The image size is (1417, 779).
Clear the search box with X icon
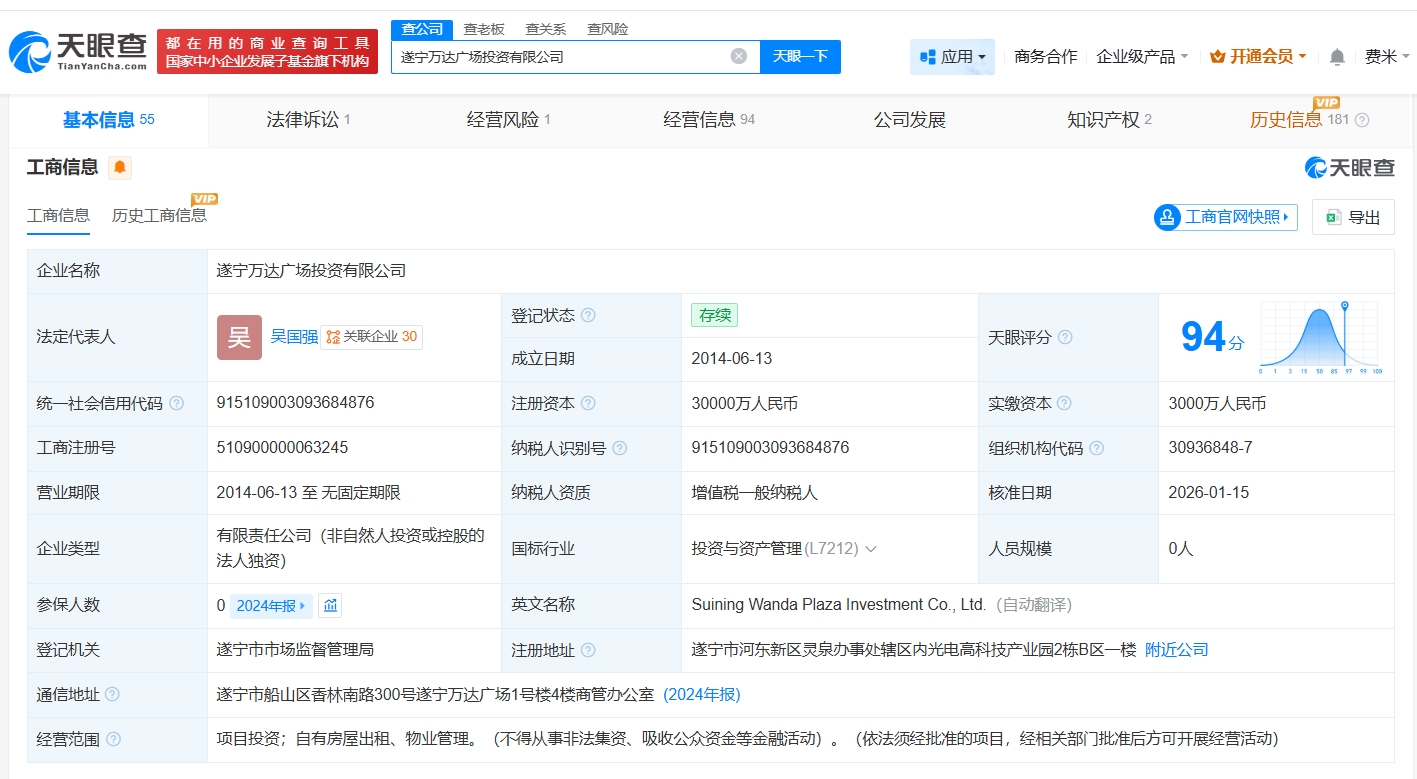[x=739, y=56]
